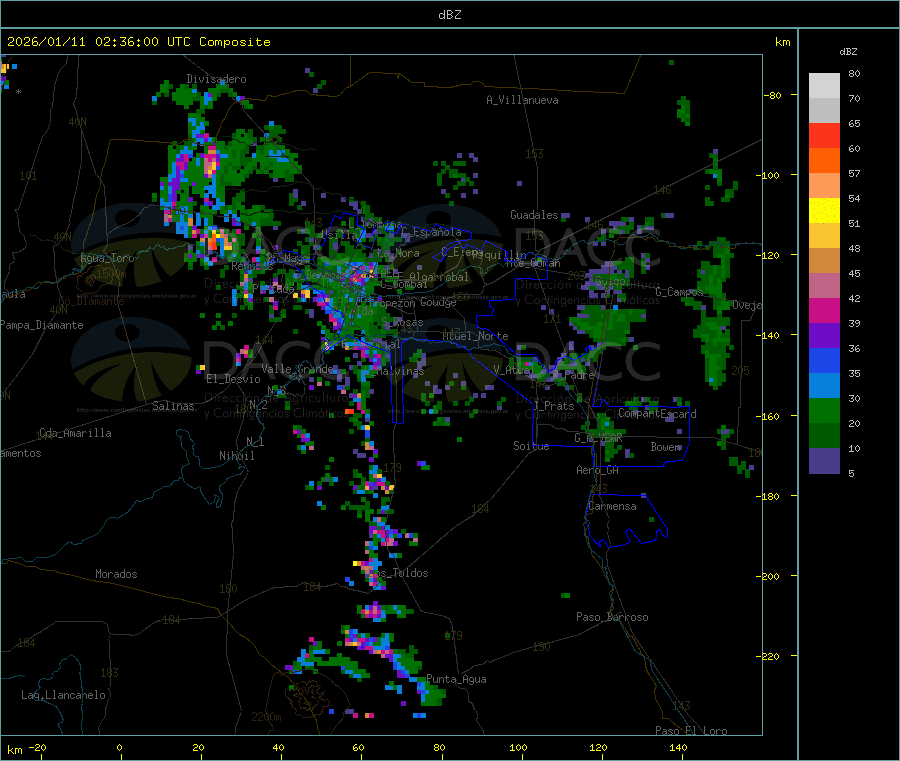
Task: Click the Atuel_Norte label
Action: [475, 336]
